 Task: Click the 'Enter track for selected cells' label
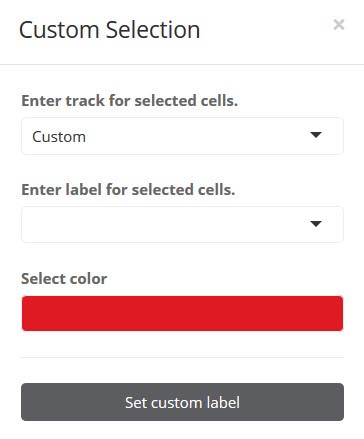pos(129,101)
